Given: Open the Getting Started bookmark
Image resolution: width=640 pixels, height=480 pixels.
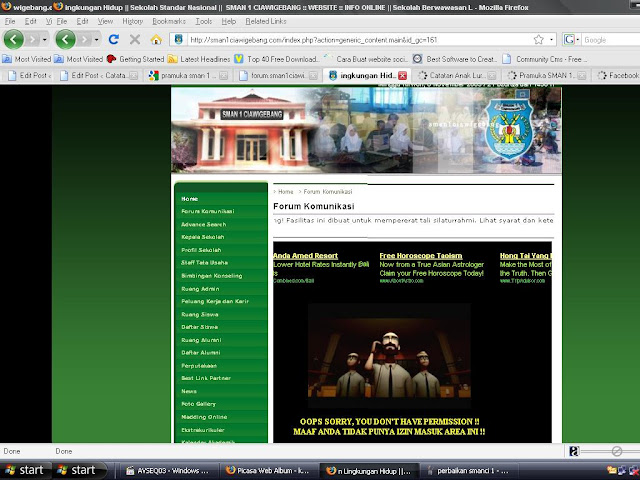Looking at the screenshot, I should coord(136,59).
